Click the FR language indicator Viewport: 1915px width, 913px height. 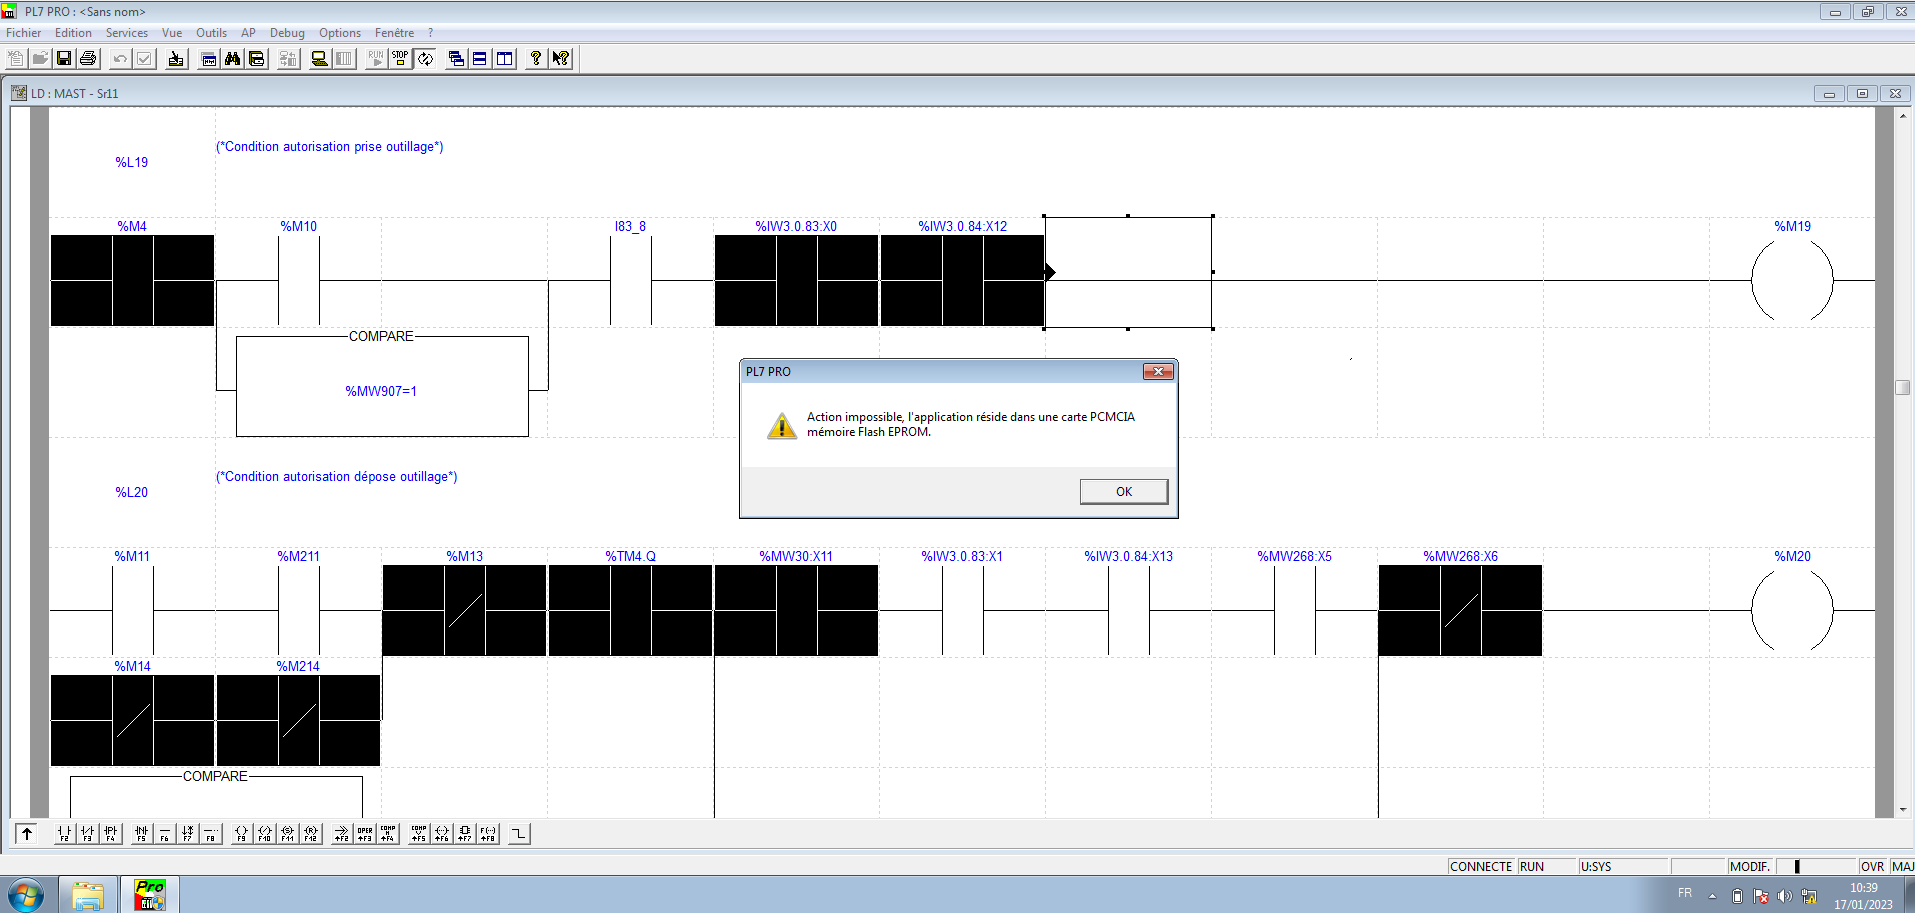coord(1685,893)
